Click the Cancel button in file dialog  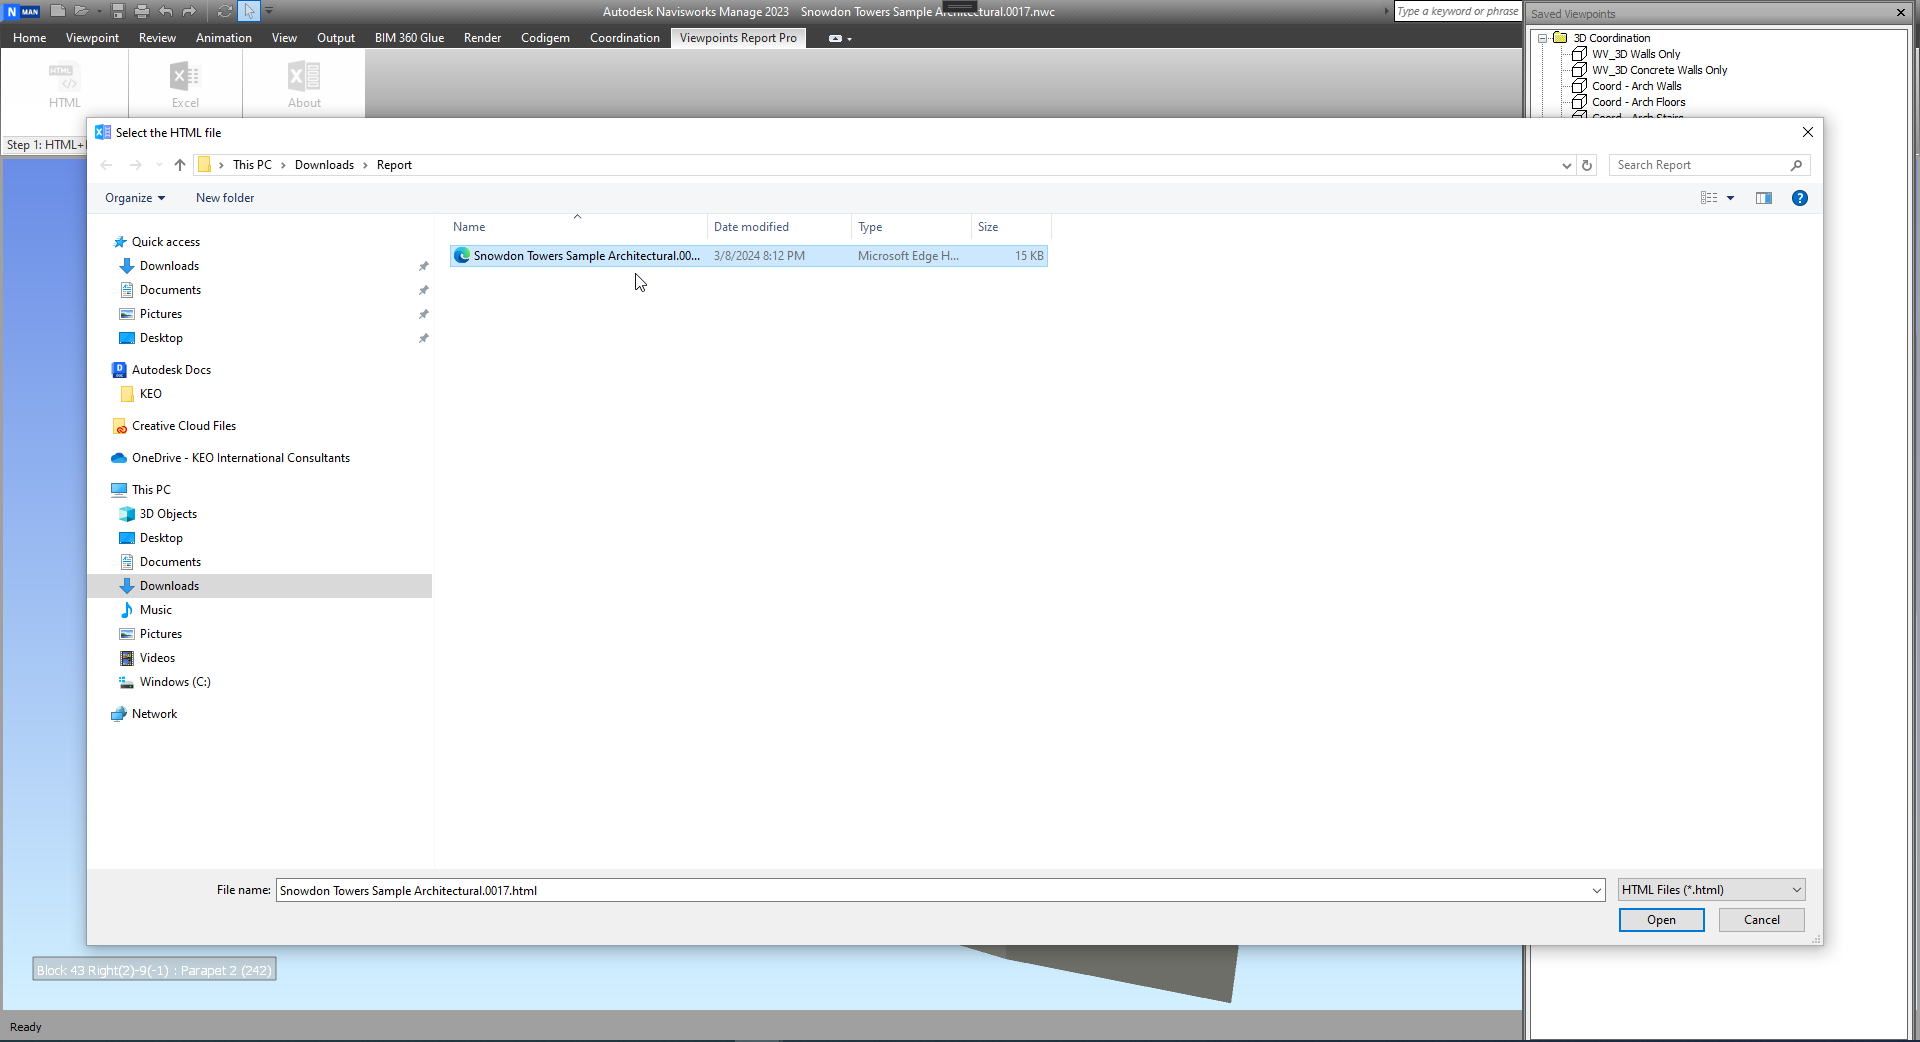(1761, 920)
